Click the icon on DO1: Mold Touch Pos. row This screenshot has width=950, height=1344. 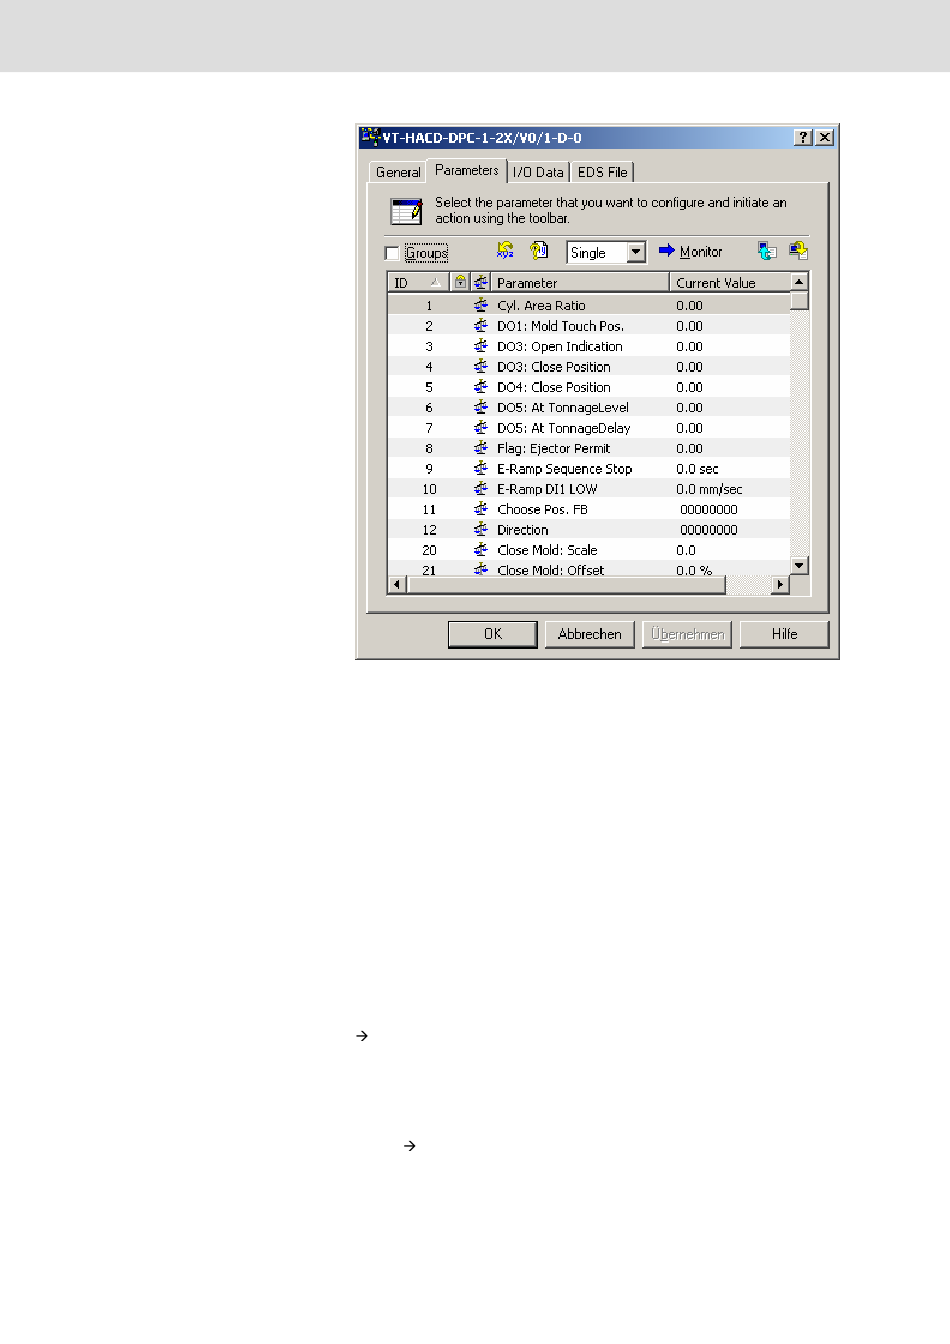tap(481, 325)
